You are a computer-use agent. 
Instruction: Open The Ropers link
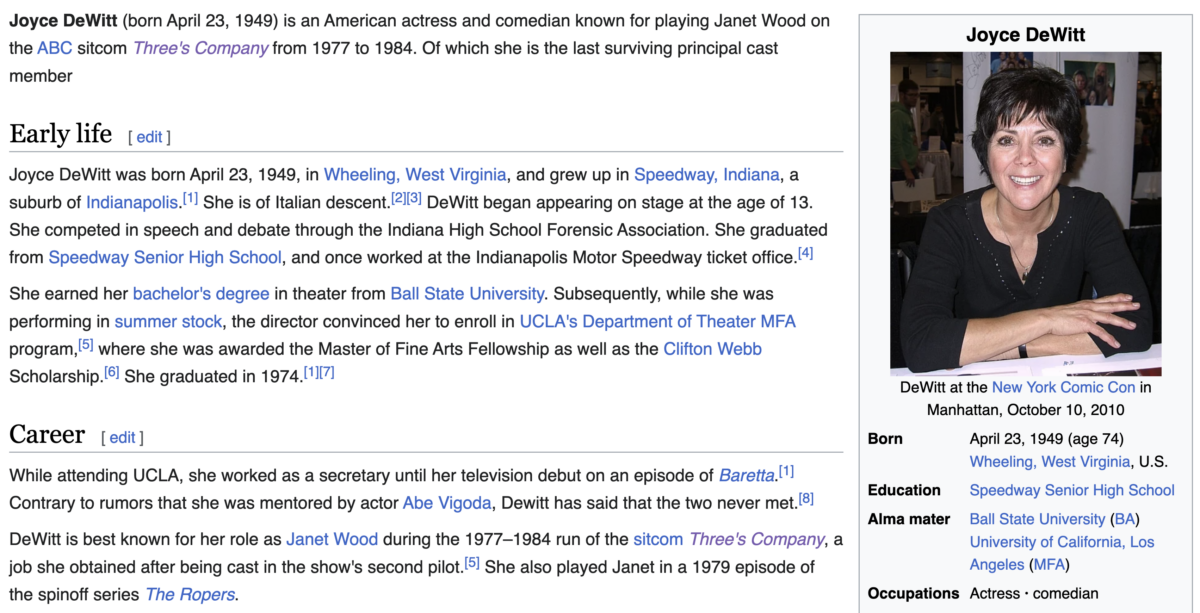point(190,595)
